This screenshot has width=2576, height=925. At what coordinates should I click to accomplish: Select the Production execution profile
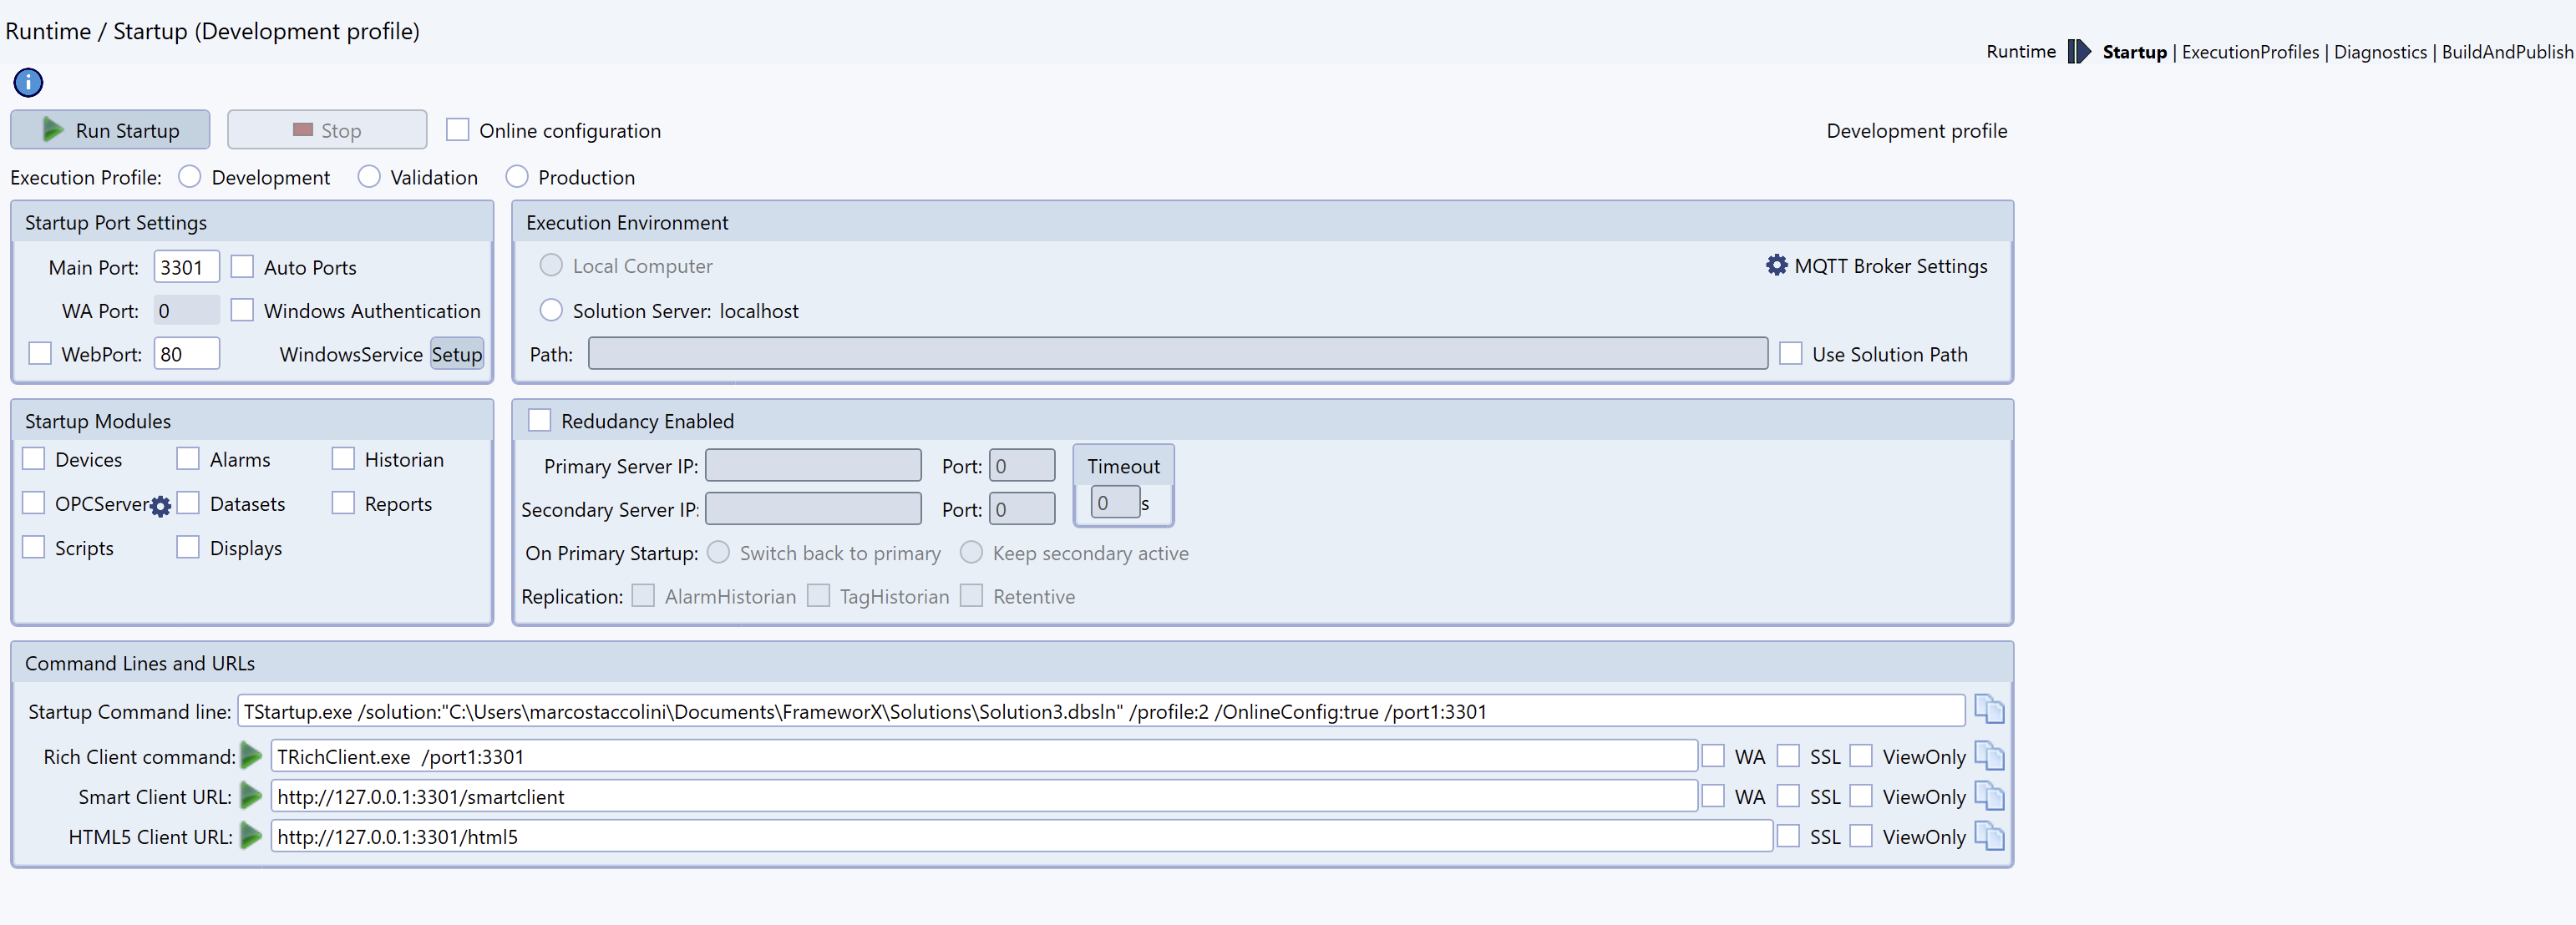[x=516, y=177]
